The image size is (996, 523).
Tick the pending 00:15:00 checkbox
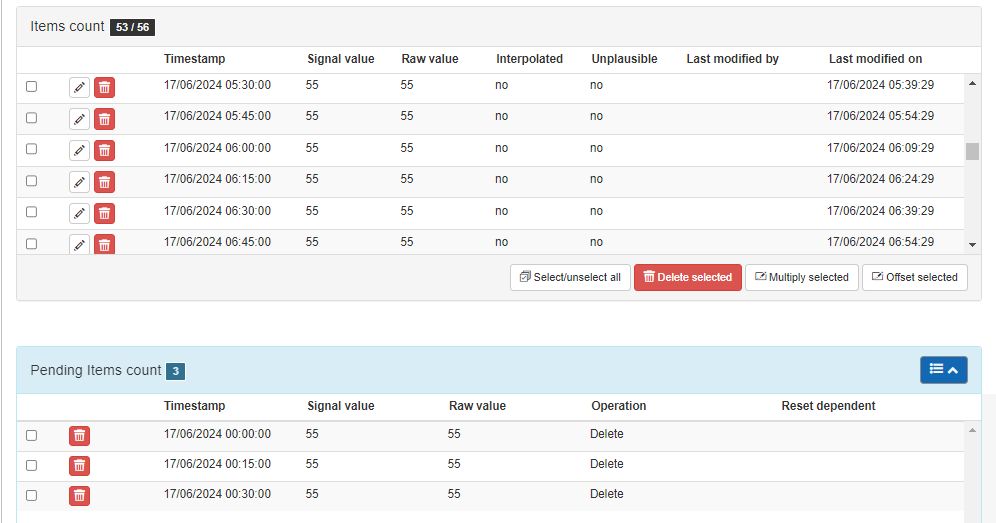(31, 465)
